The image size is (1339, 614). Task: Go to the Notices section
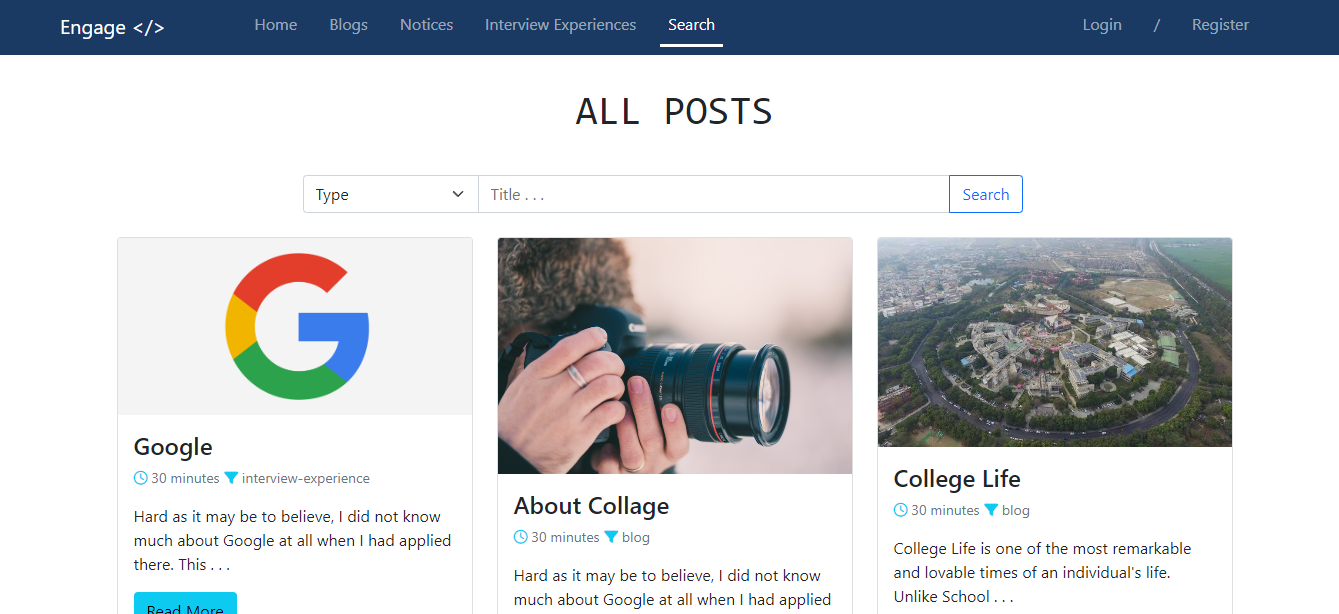click(x=426, y=24)
